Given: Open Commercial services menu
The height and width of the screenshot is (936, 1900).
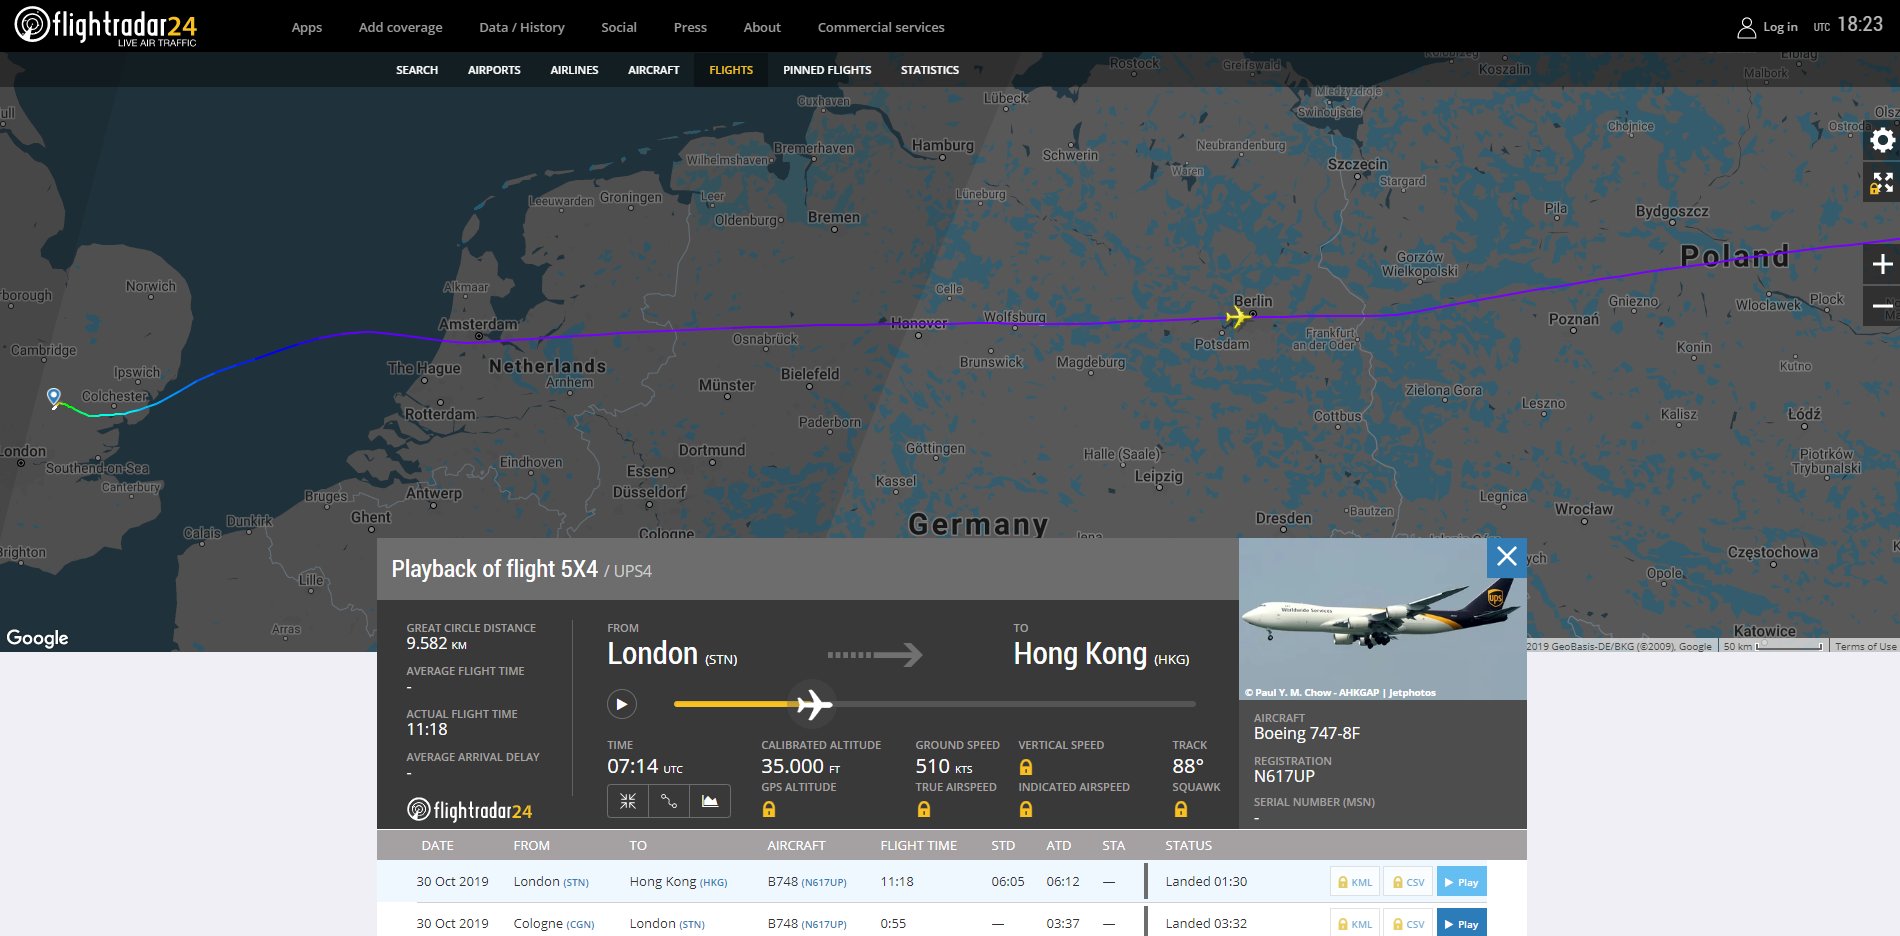Looking at the screenshot, I should click(881, 27).
